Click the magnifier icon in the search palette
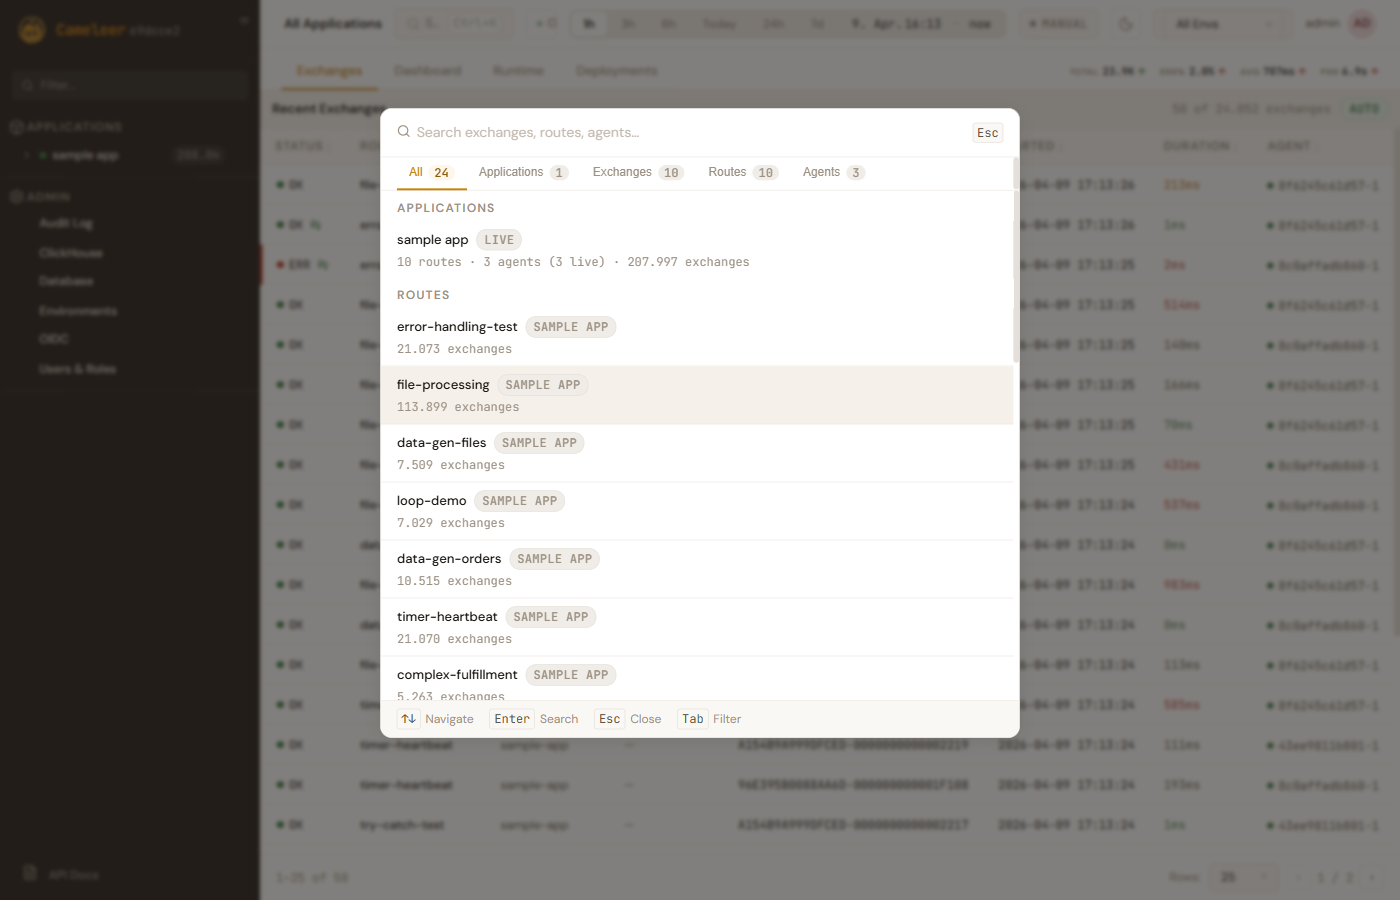Screen dimensions: 1400x900 404,132
